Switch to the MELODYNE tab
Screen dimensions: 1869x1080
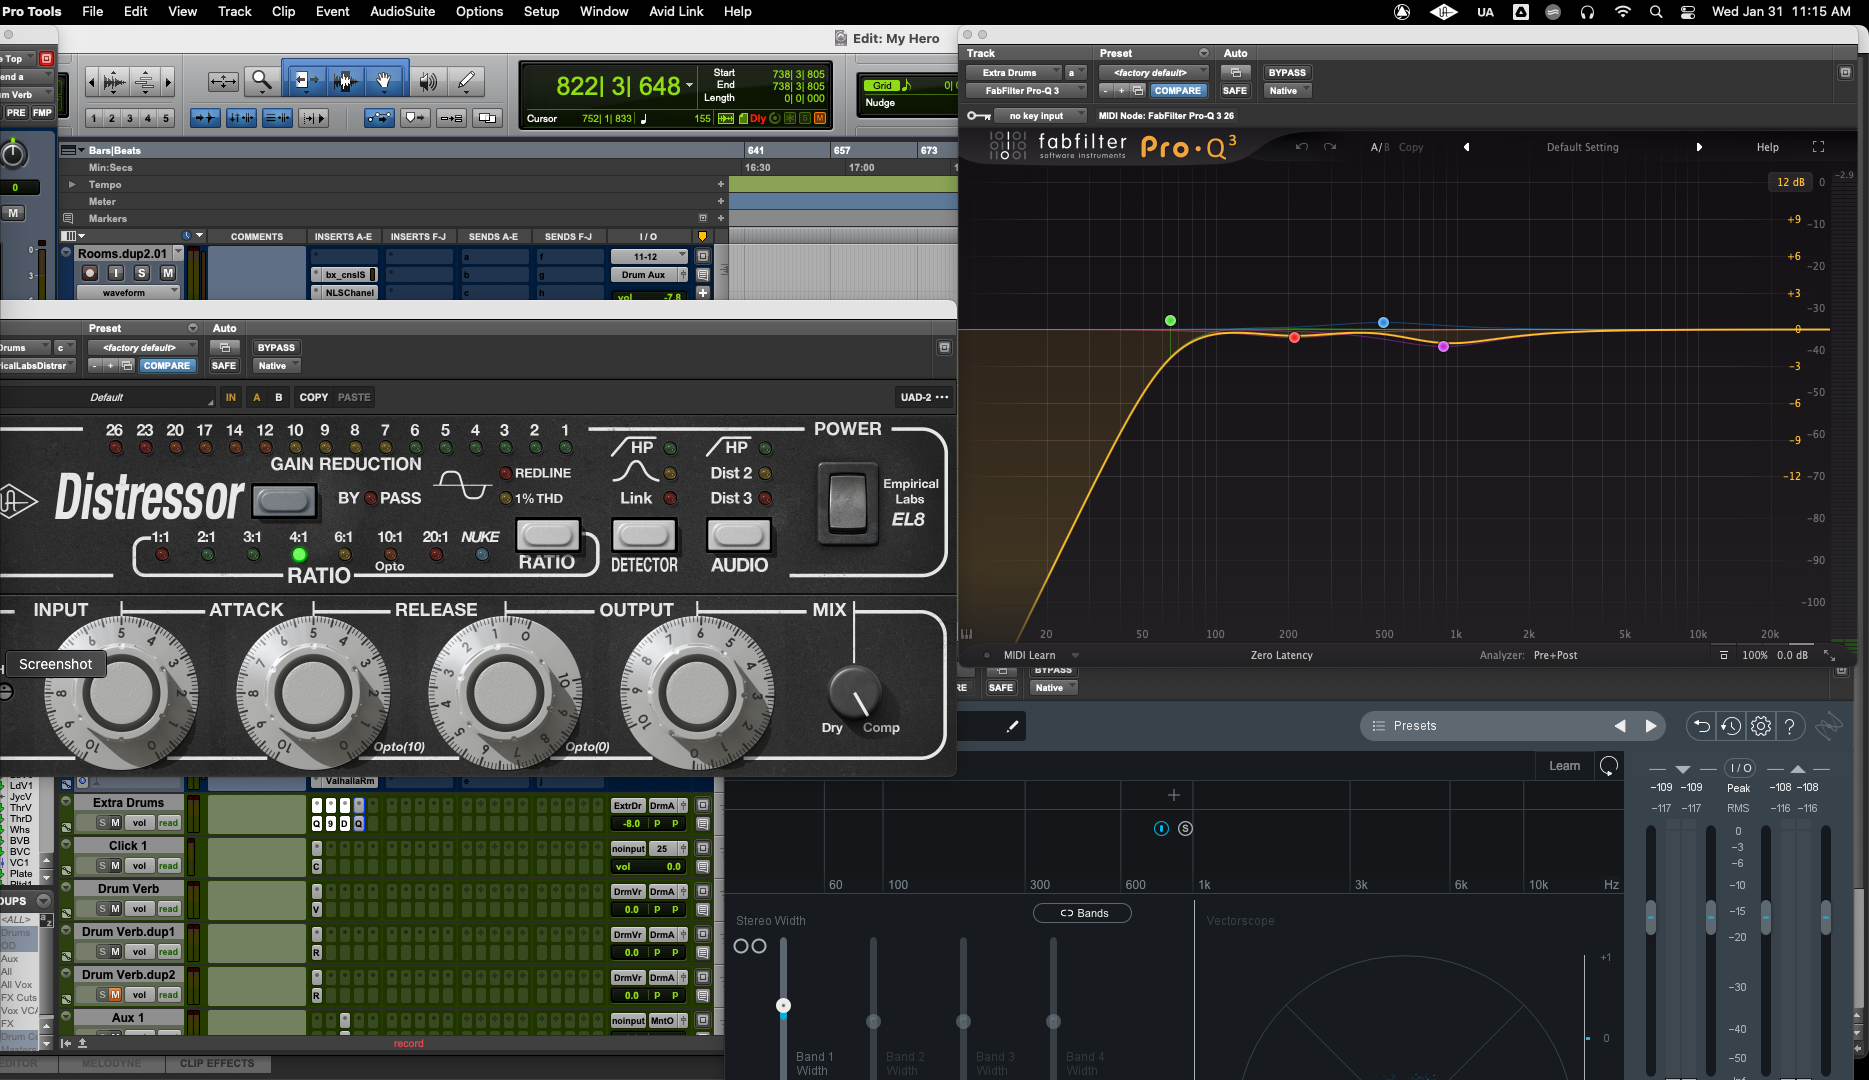pyautogui.click(x=111, y=1064)
